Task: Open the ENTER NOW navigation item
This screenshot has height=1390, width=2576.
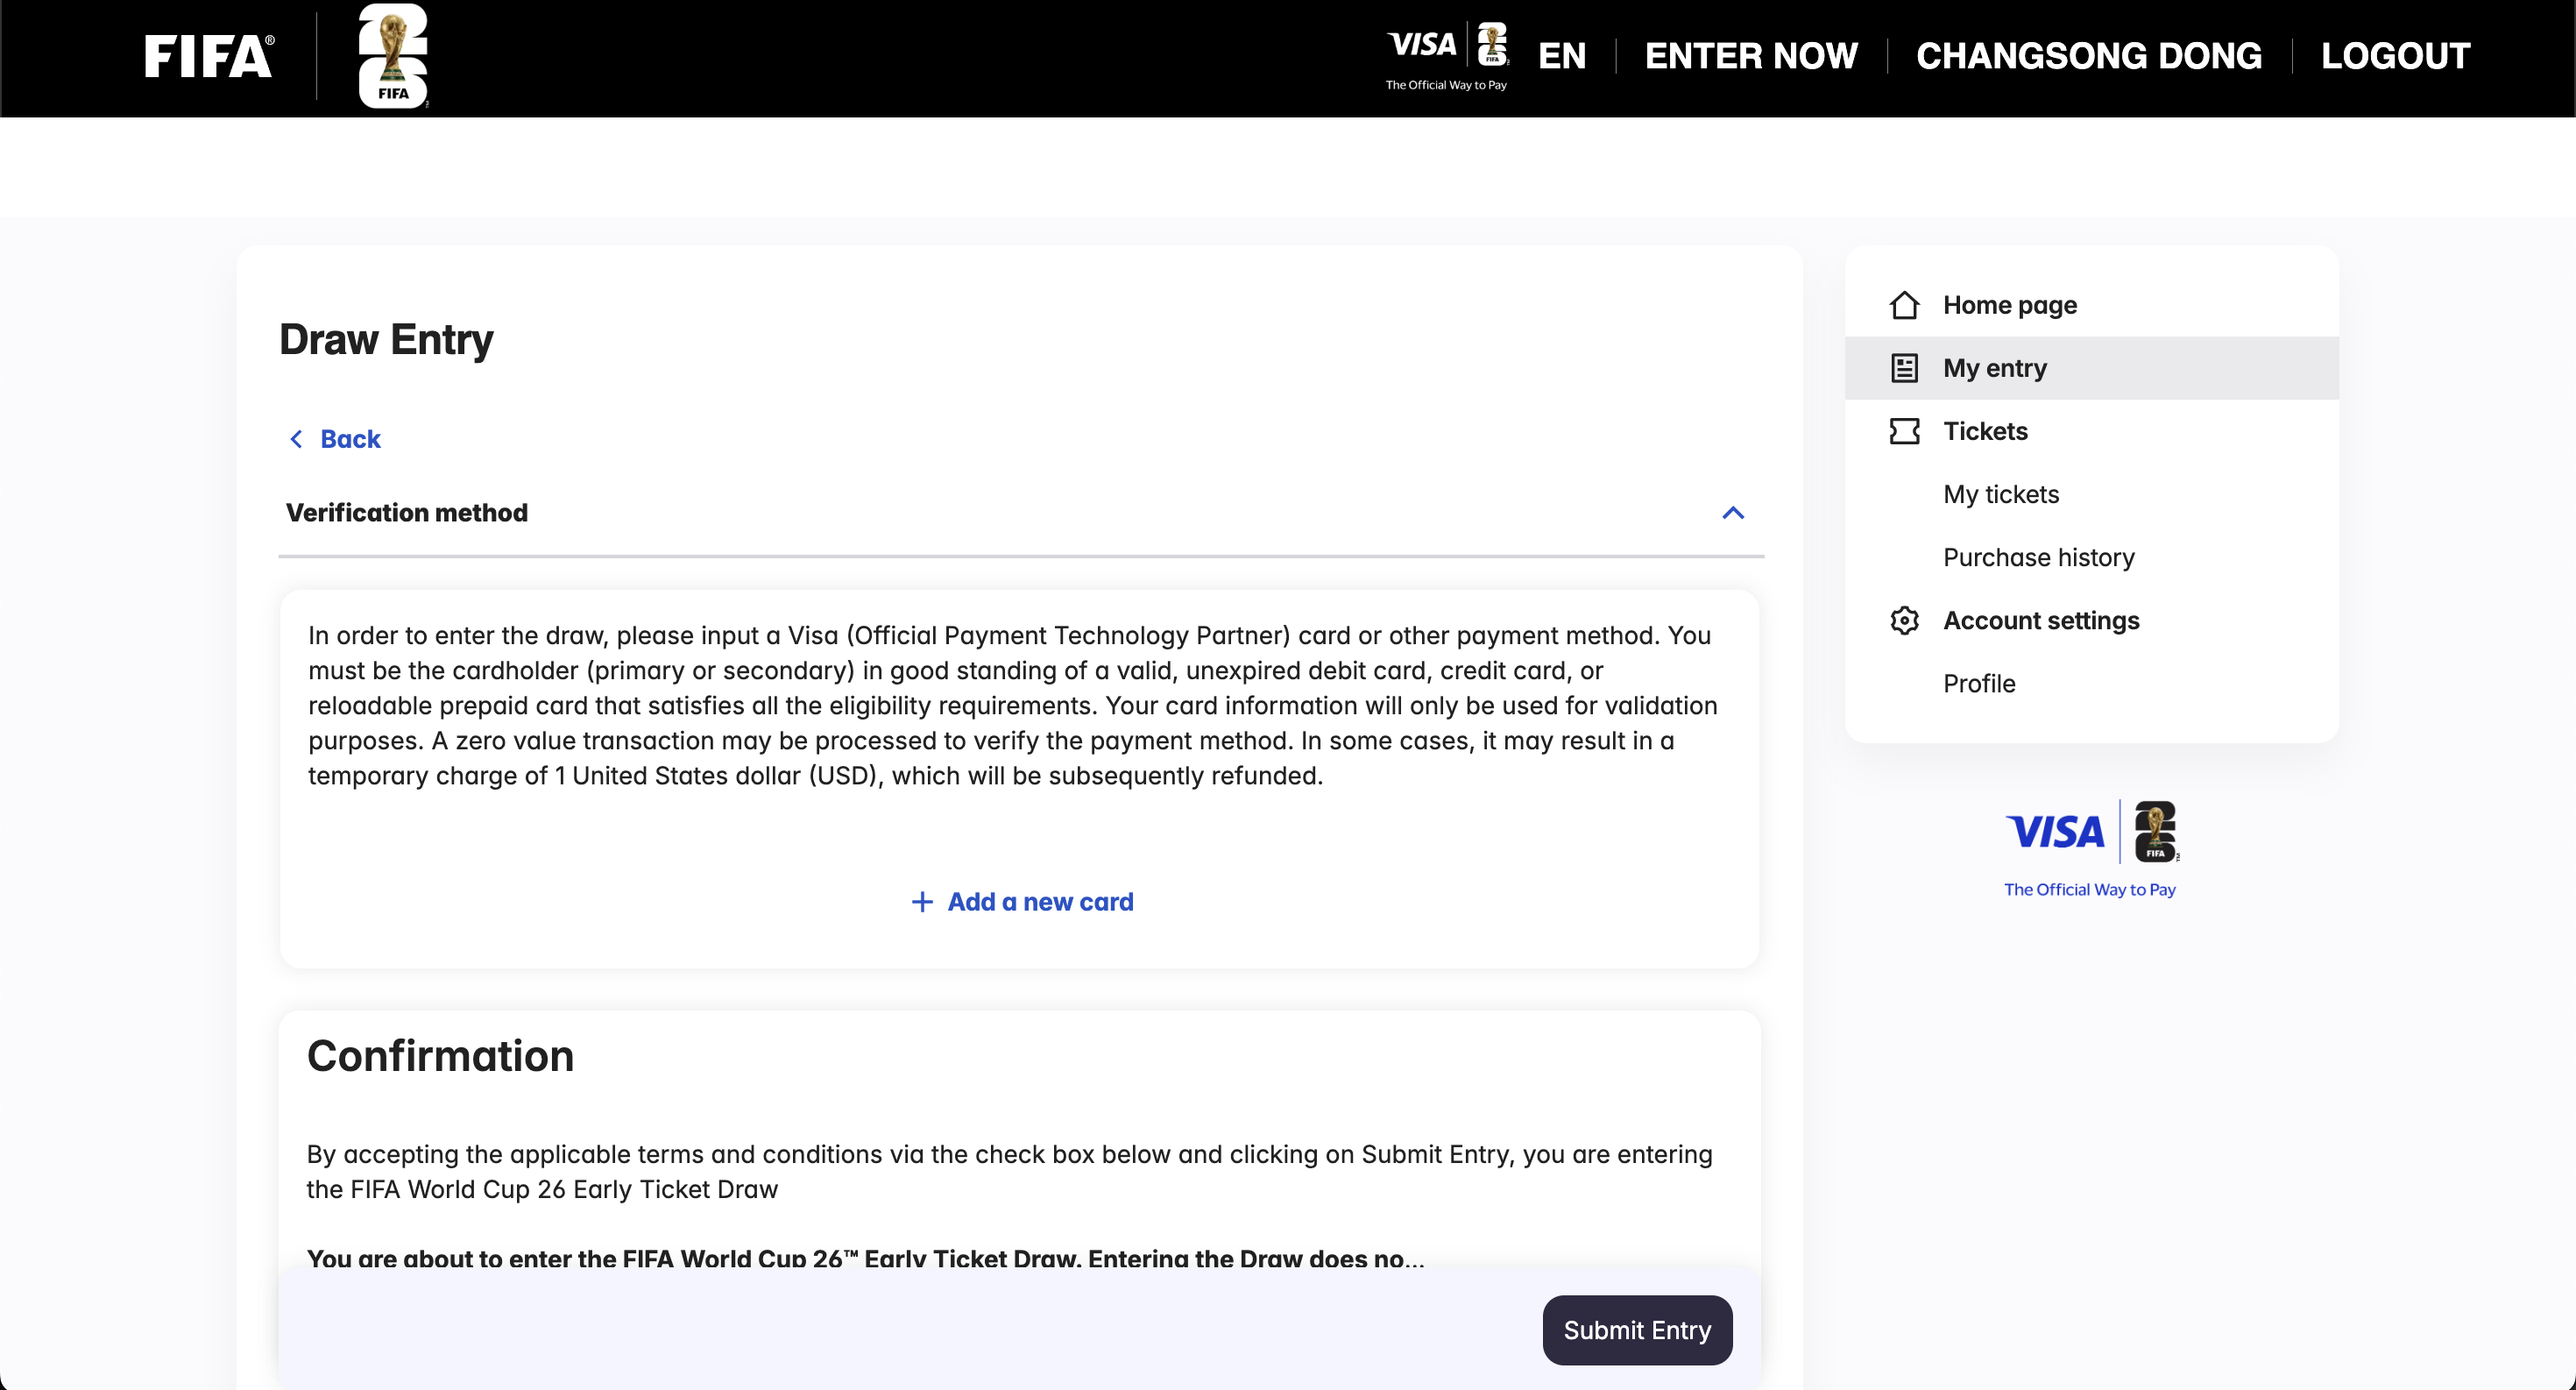Action: (x=1750, y=55)
